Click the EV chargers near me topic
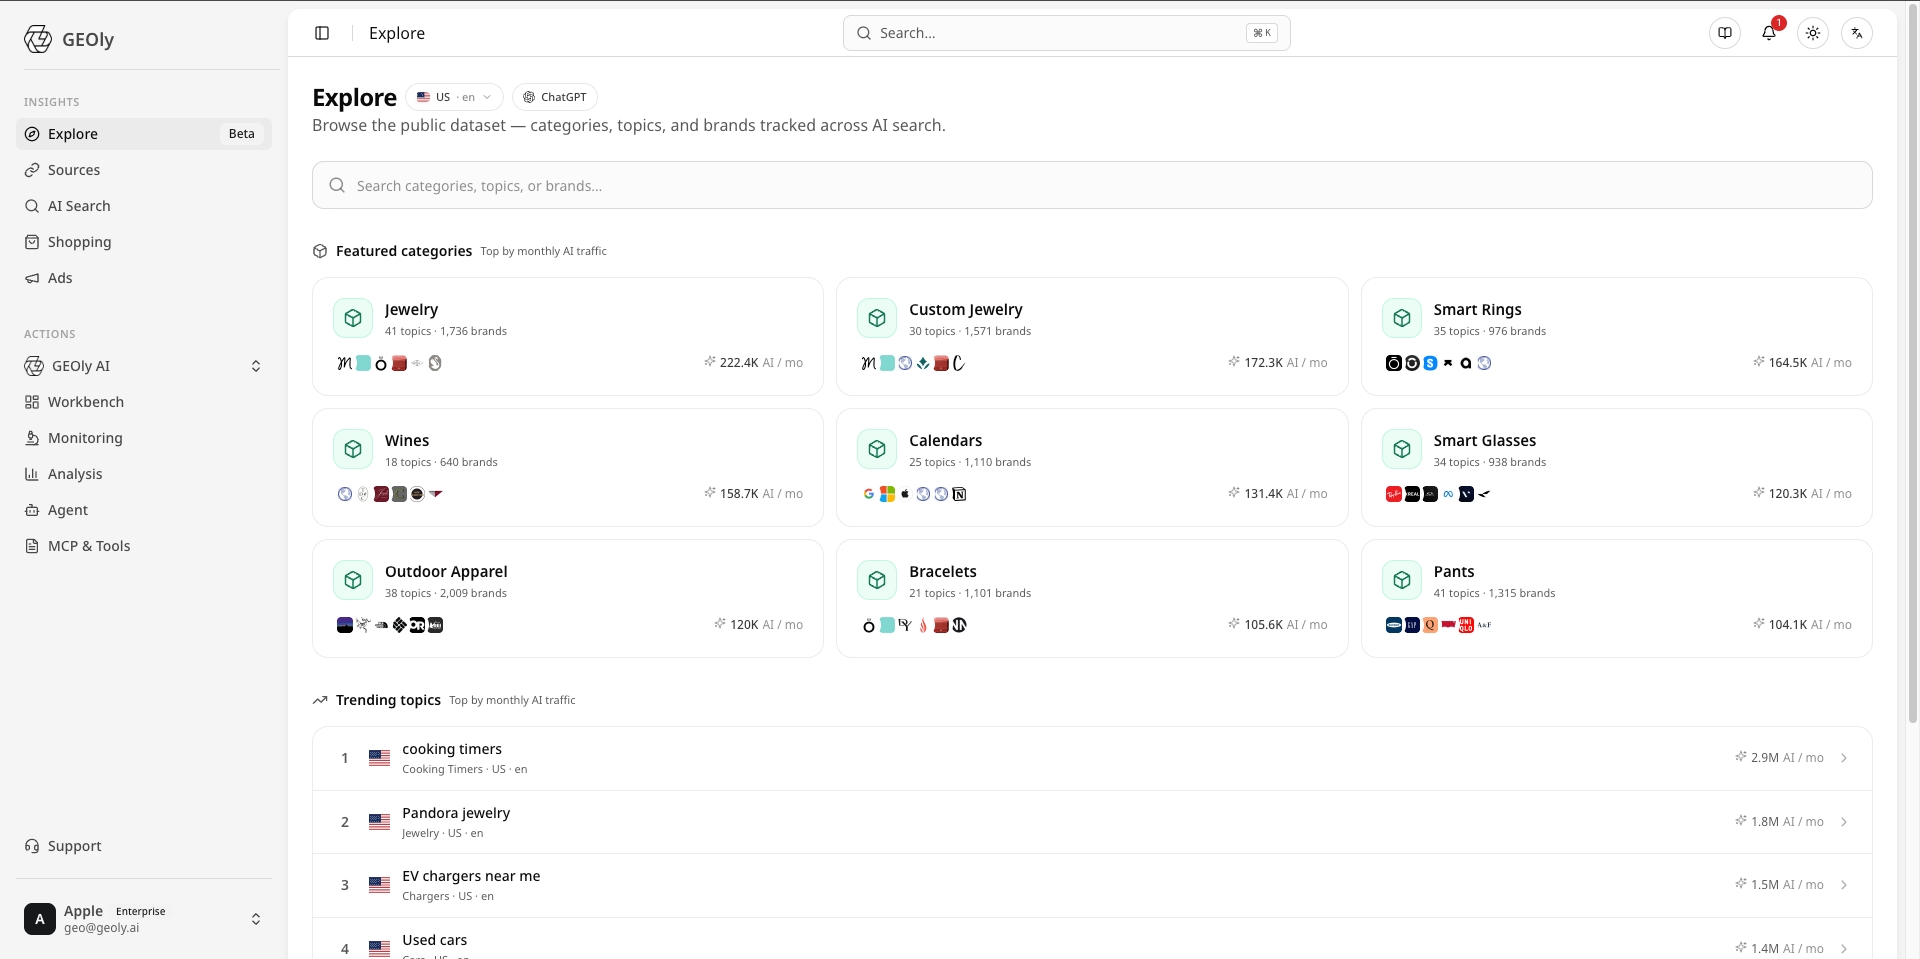 click(x=471, y=876)
